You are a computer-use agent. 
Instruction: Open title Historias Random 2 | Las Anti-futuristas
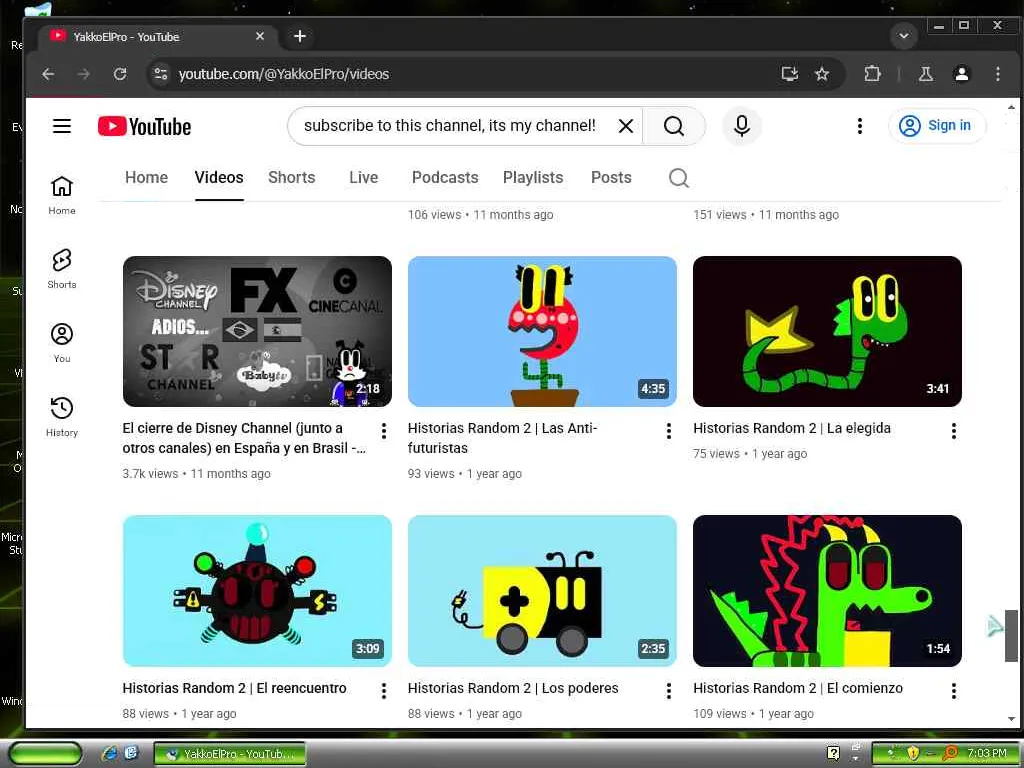pos(502,438)
